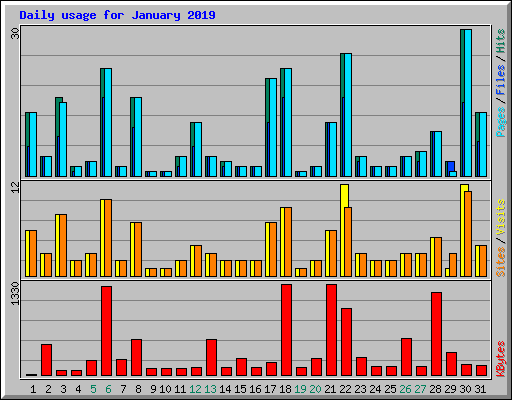Click day label '28' on x-axis
Viewport: 512px width, 400px height.
[435, 389]
